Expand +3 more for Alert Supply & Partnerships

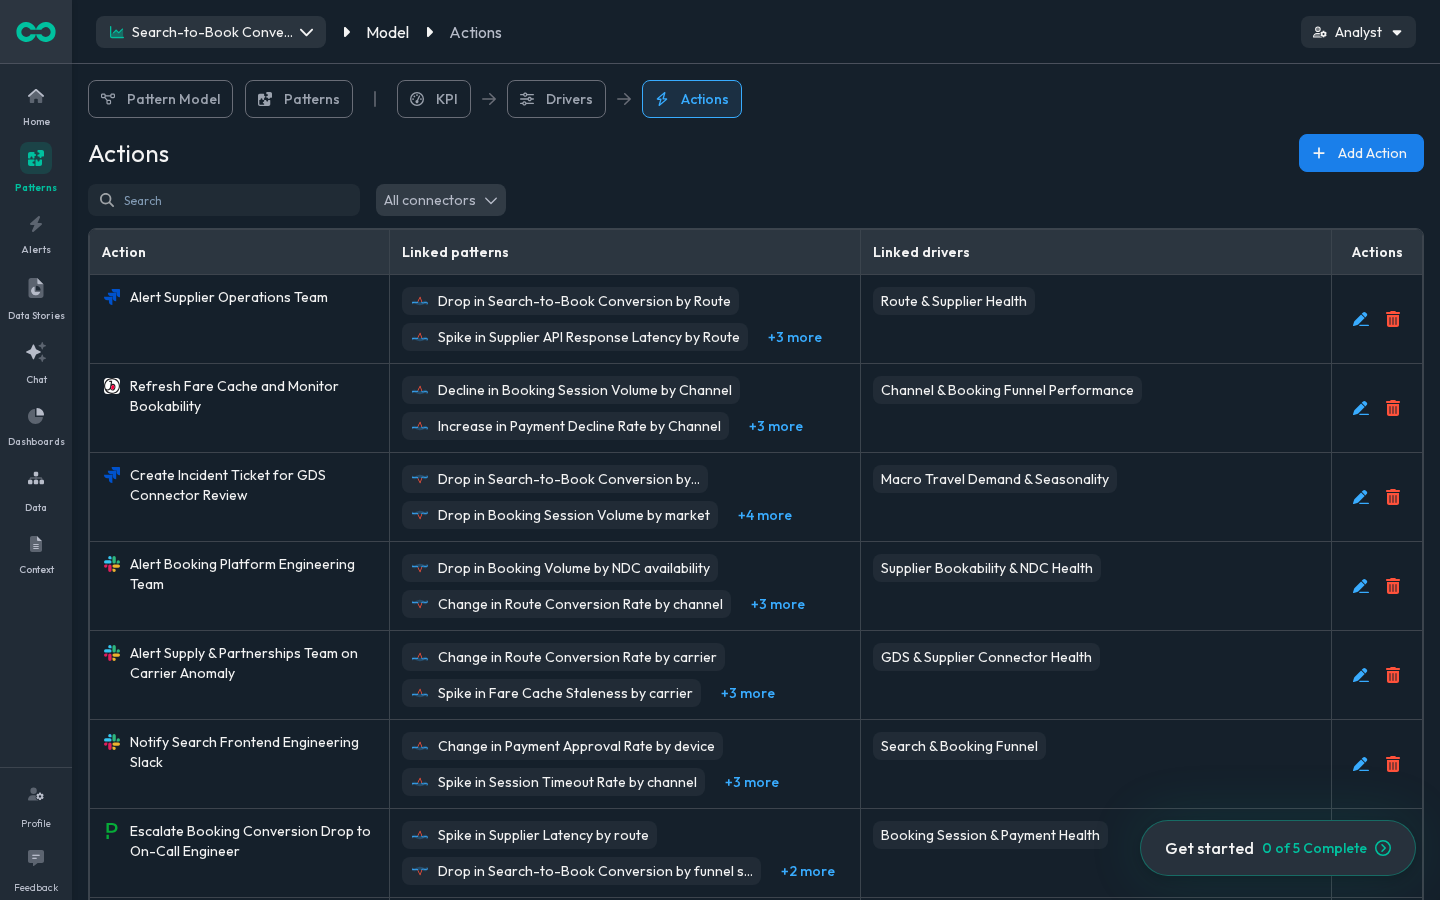click(x=748, y=693)
